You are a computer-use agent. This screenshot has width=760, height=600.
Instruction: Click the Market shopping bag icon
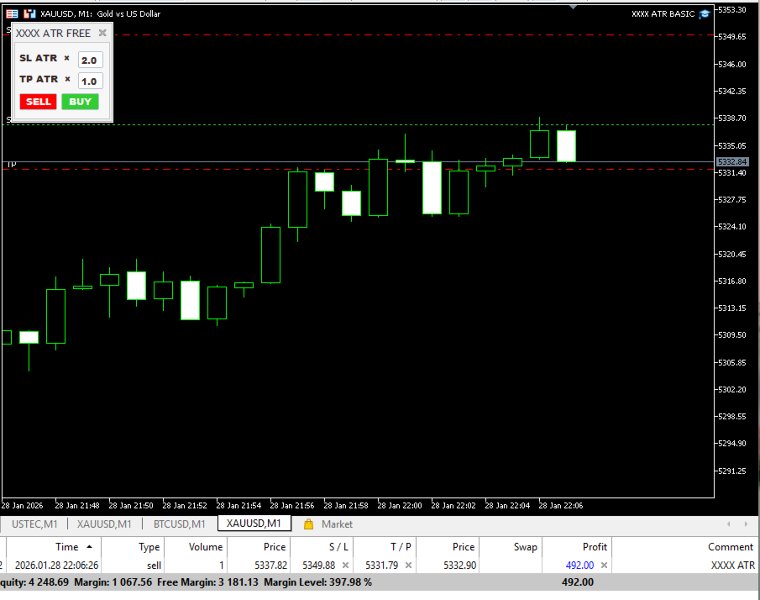308,524
